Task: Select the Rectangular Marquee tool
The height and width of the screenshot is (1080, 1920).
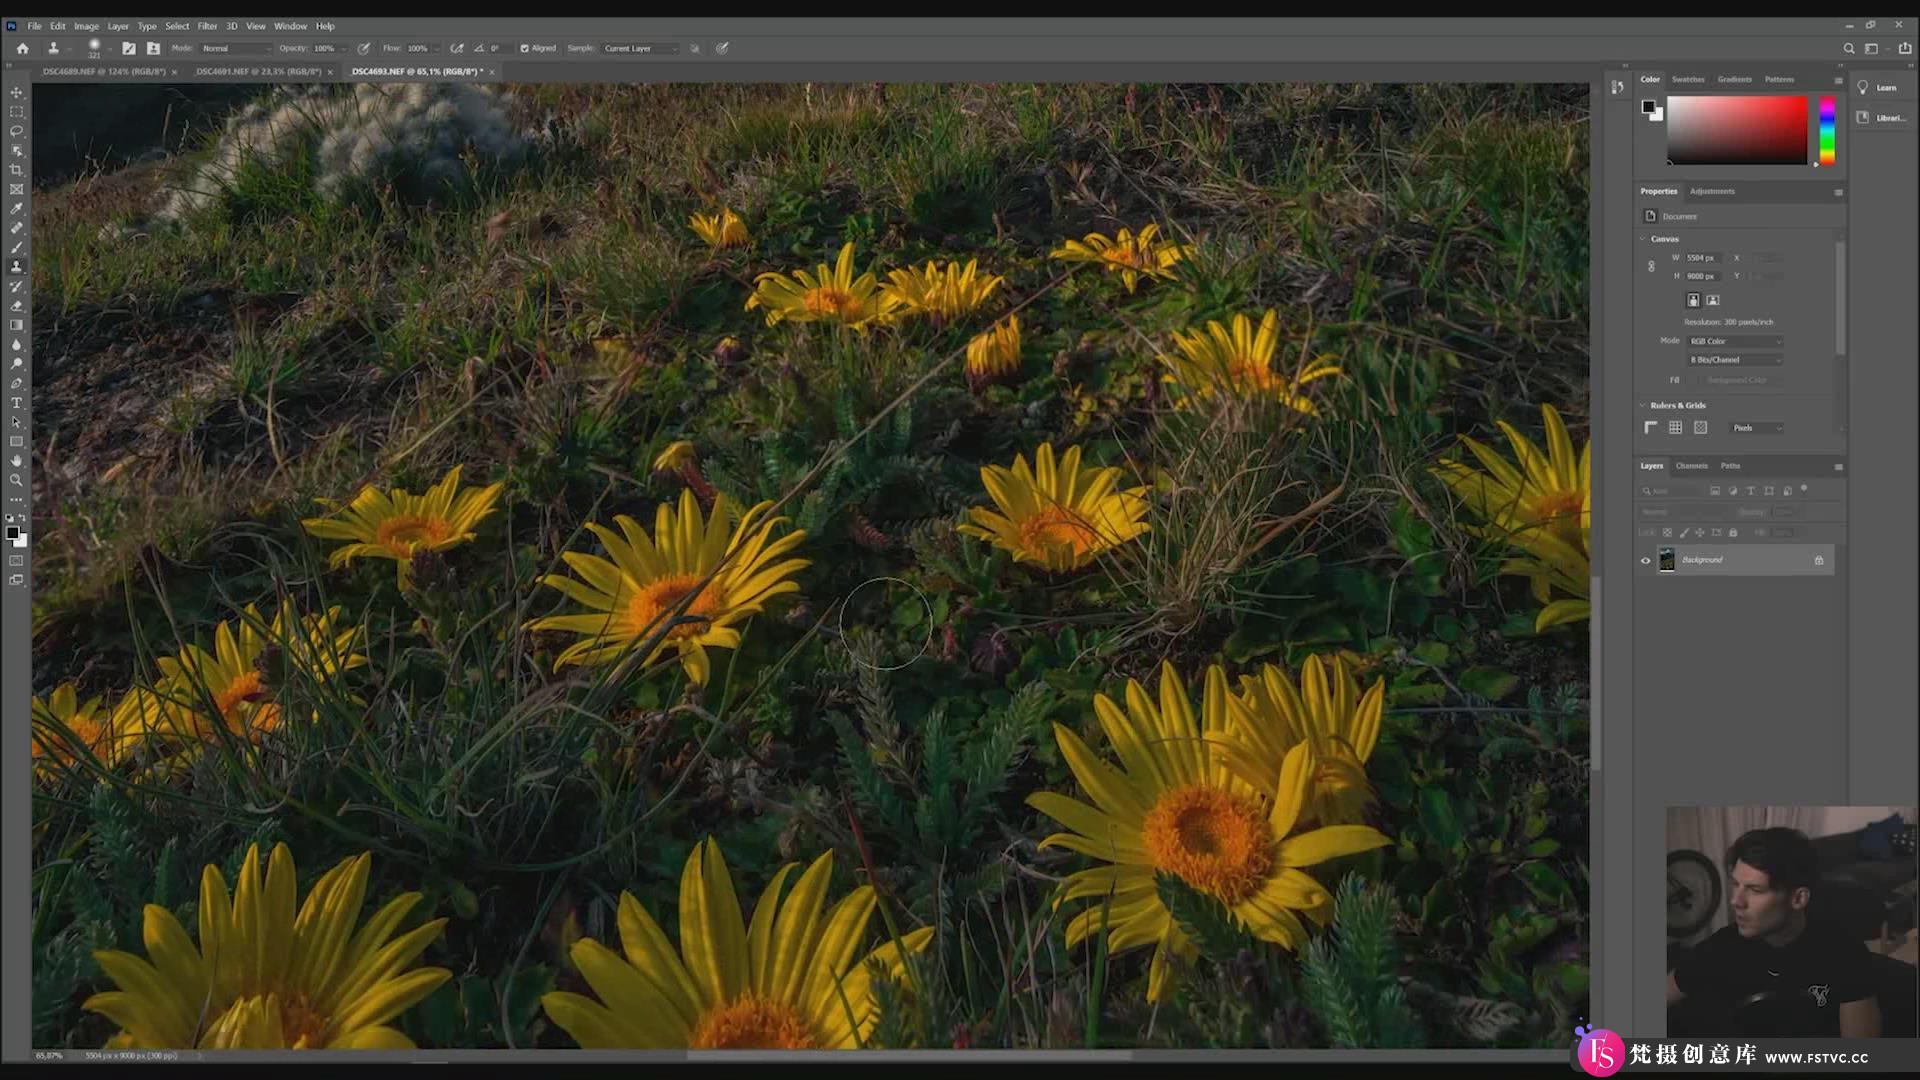Action: pos(16,112)
